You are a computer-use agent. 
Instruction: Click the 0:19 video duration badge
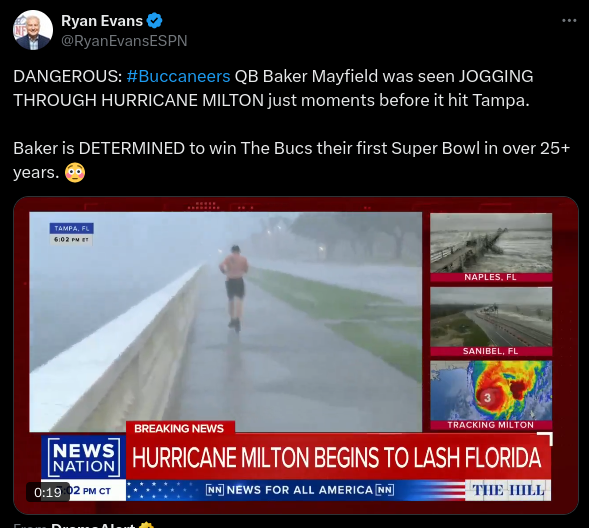(x=48, y=492)
